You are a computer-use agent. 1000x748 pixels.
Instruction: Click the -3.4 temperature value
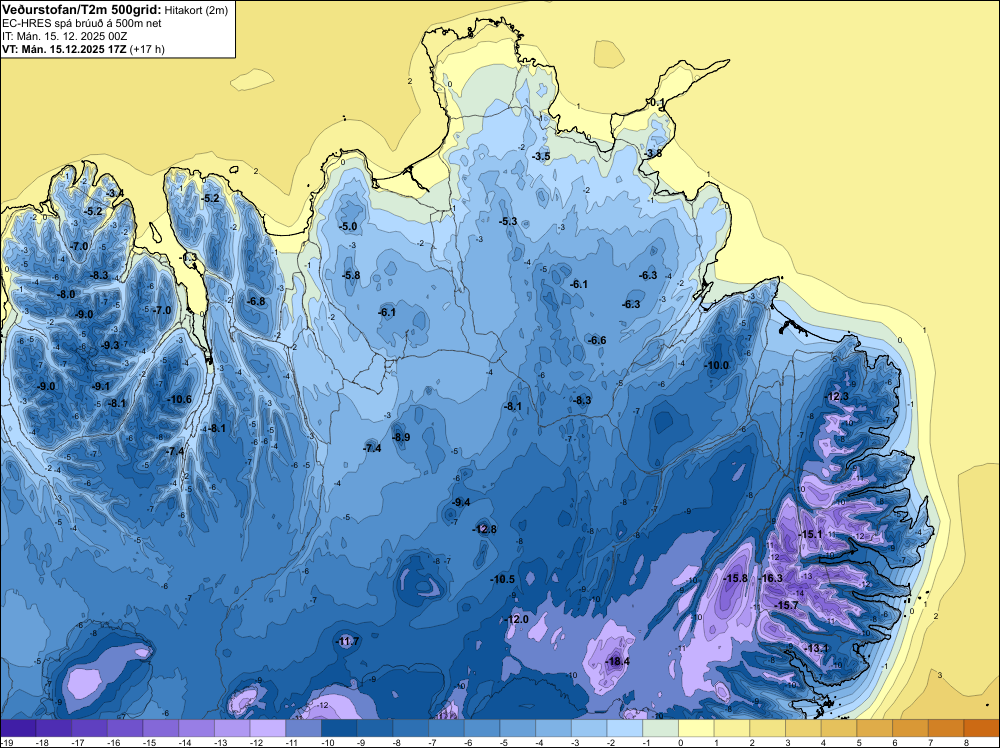114,193
